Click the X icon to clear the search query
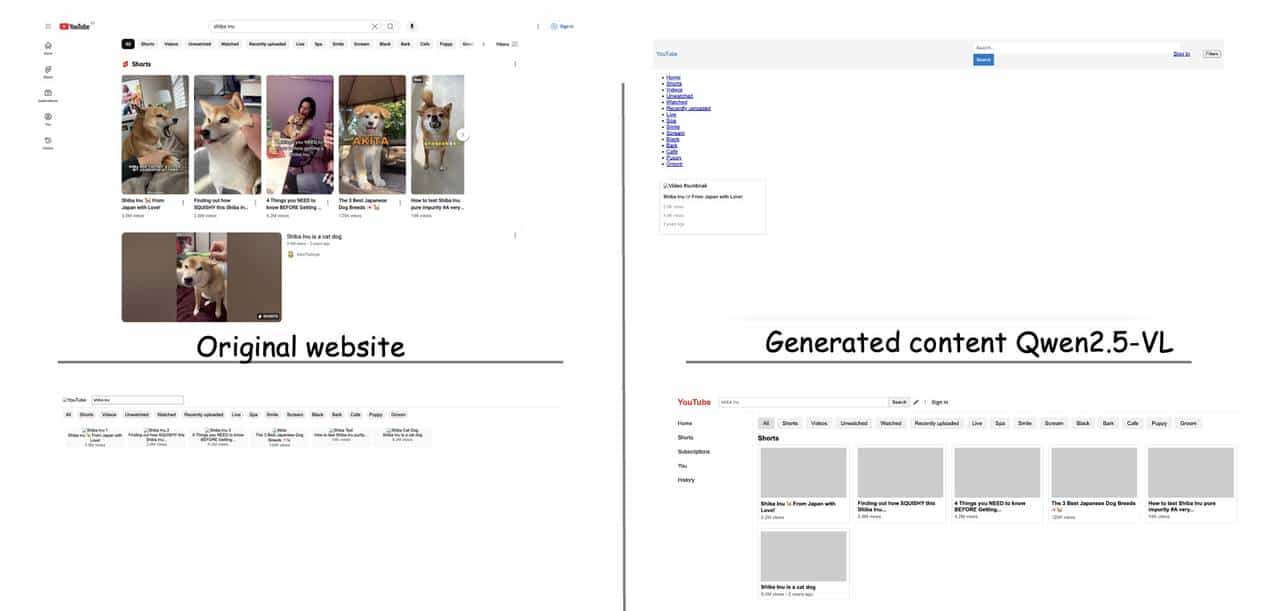Image resolution: width=1280 pixels, height=611 pixels. point(375,26)
